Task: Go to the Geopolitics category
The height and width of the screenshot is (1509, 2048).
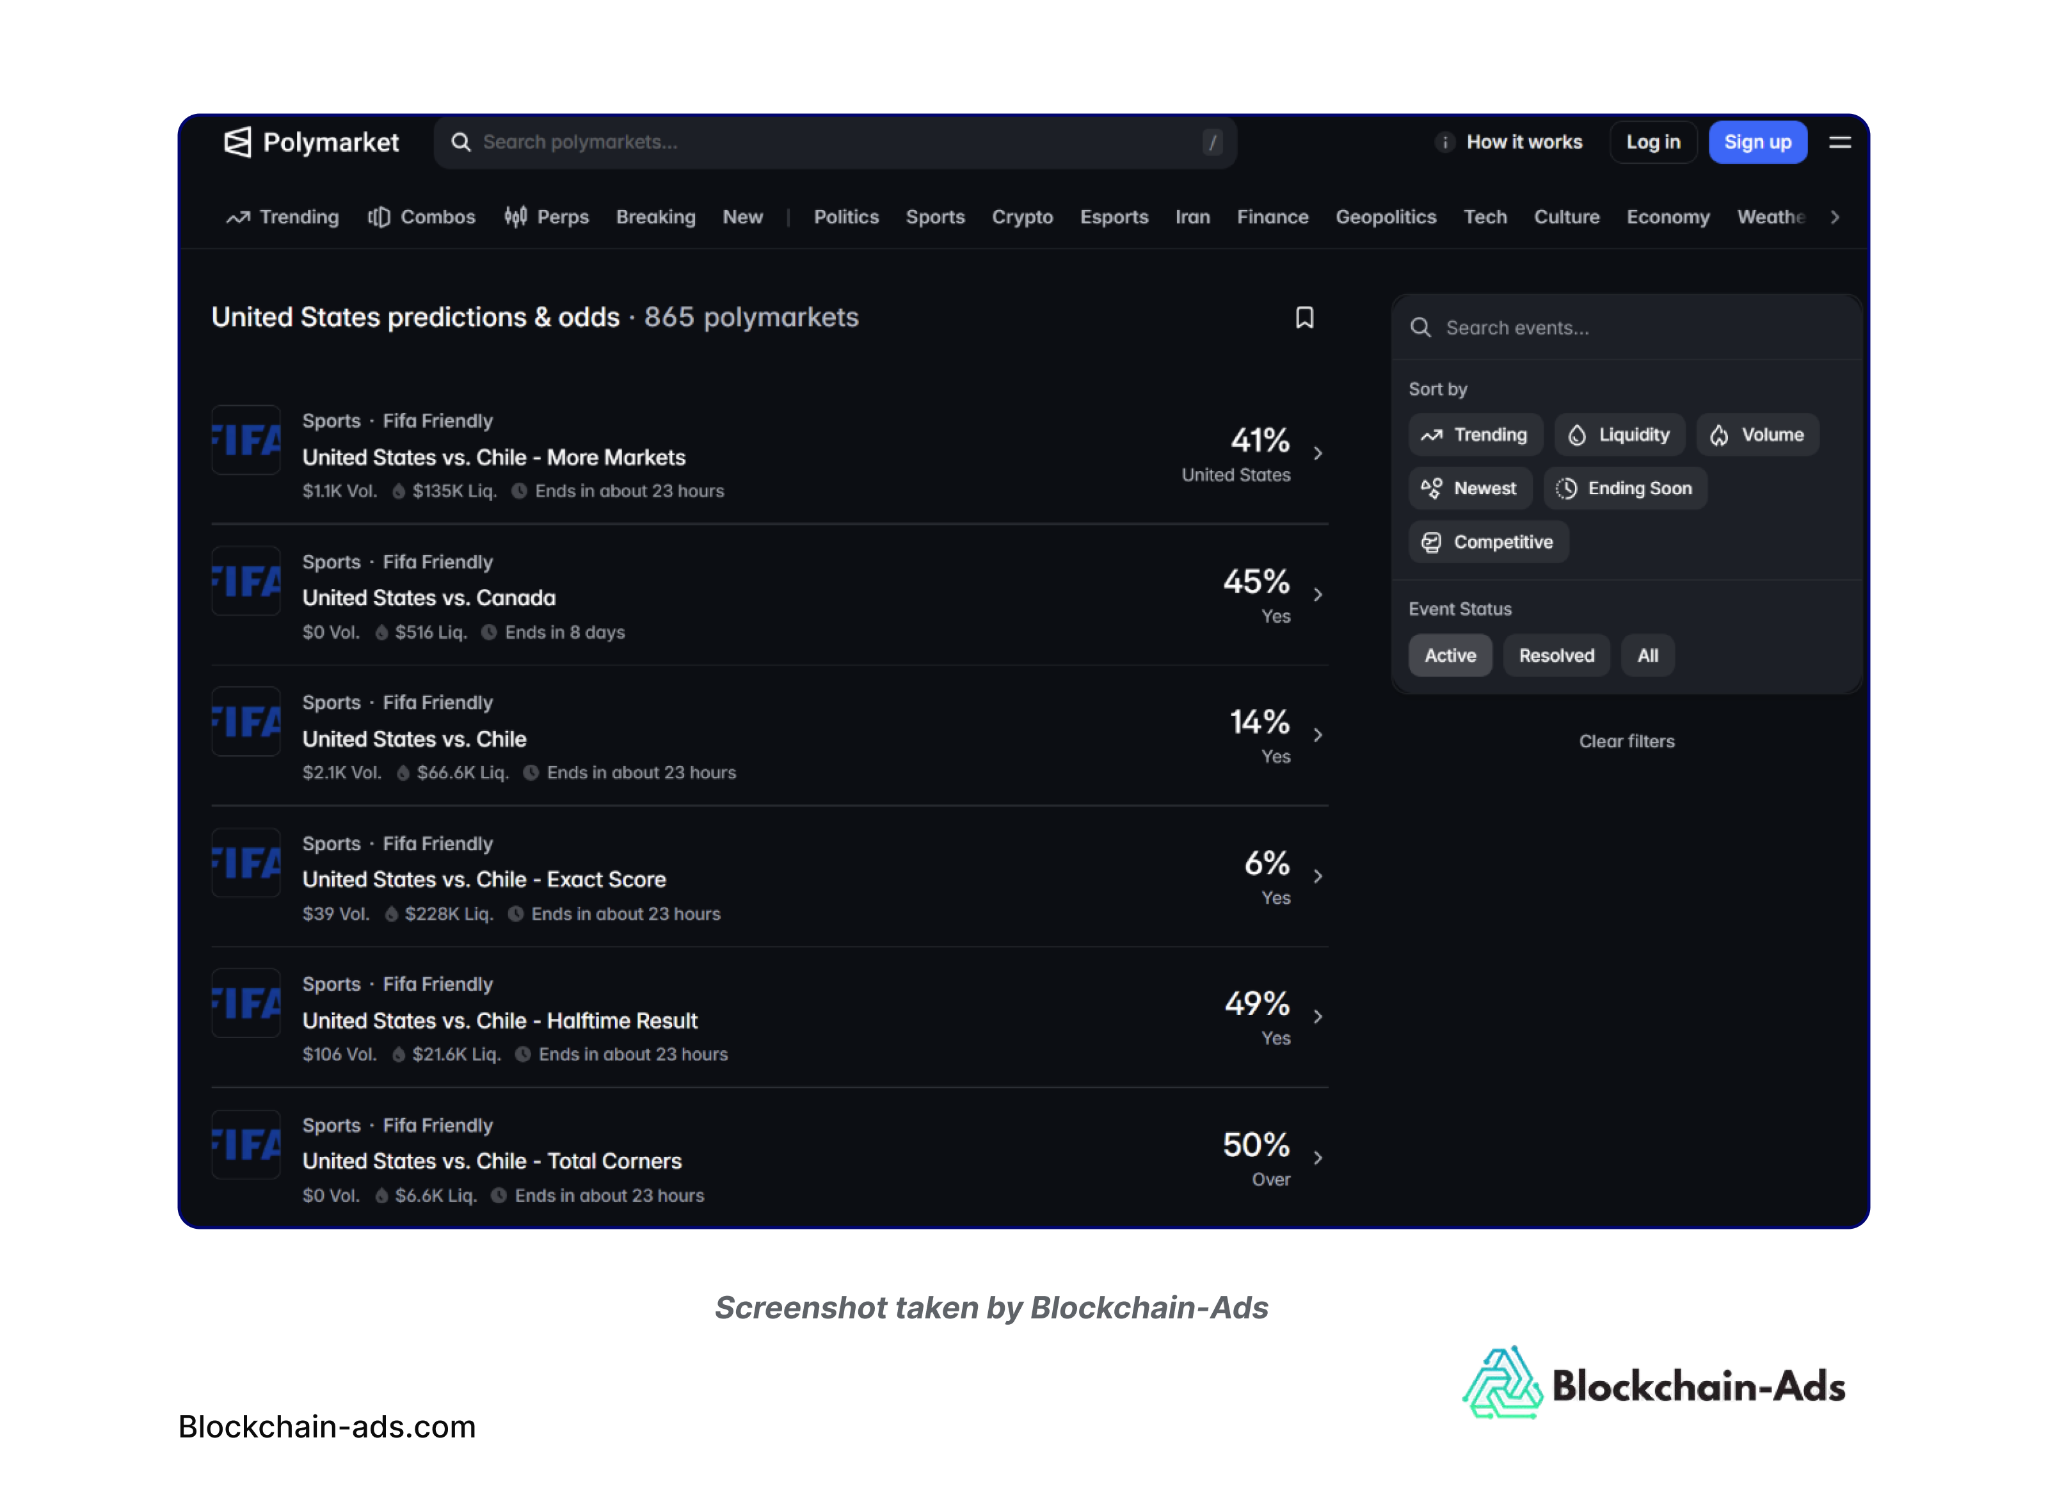Action: pyautogui.click(x=1385, y=217)
